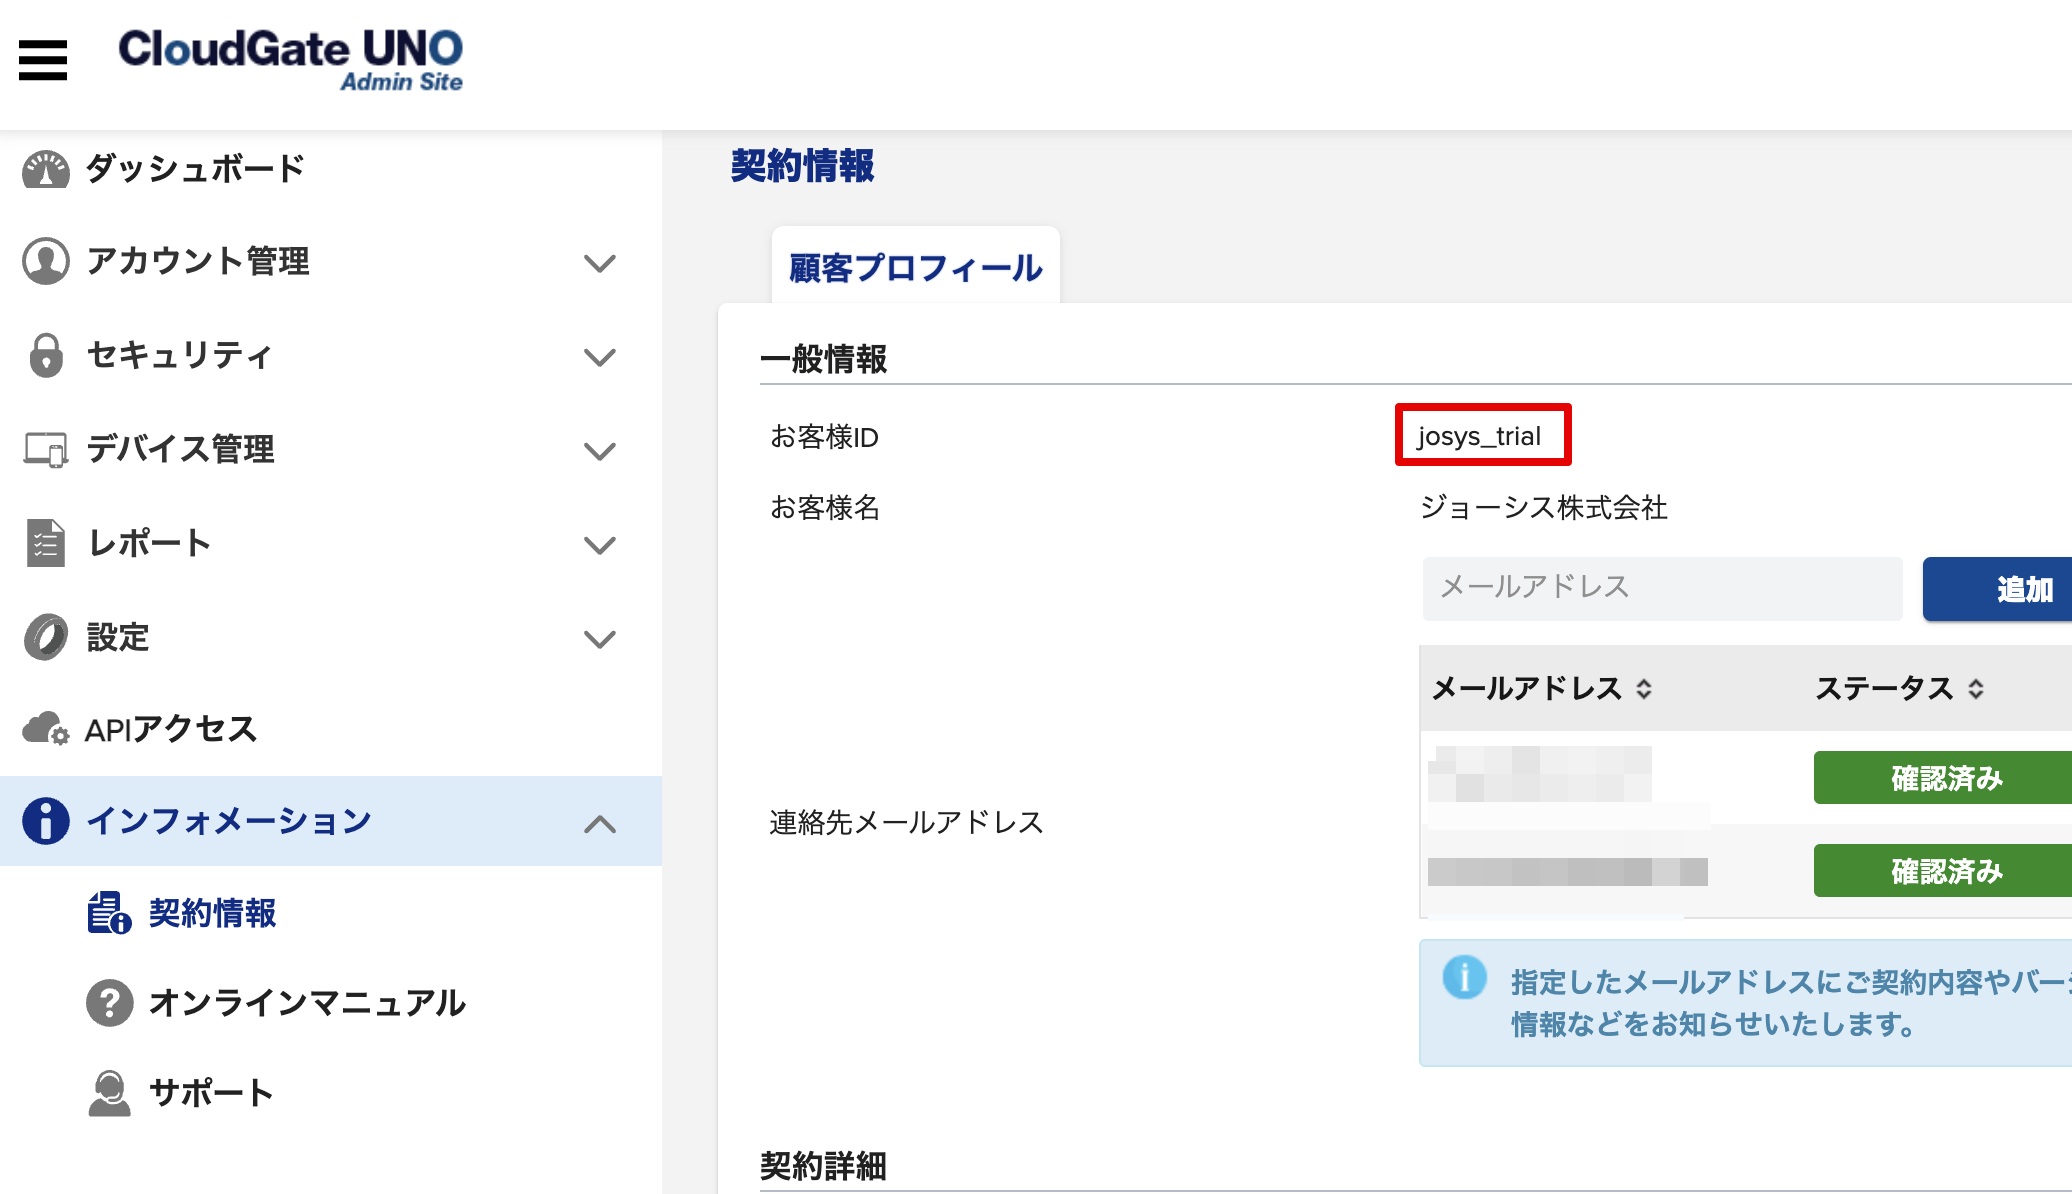Viewport: 2072px width, 1194px height.
Task: Click the メールアドレス input field
Action: coord(1662,587)
